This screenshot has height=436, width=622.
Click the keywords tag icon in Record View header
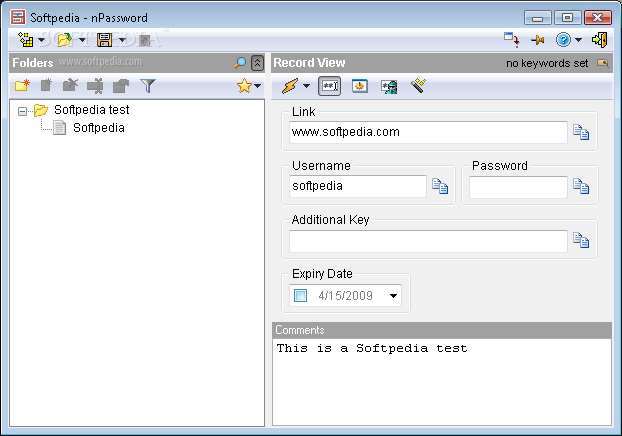coord(603,63)
